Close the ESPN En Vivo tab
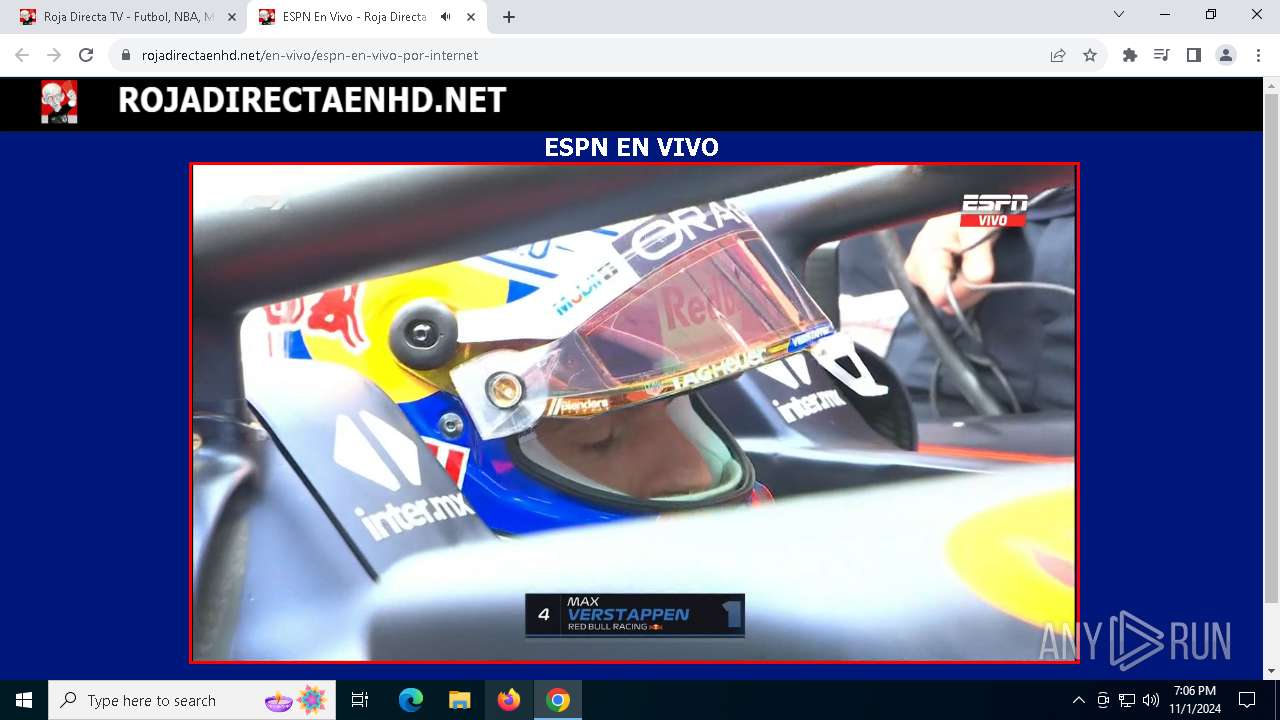Viewport: 1280px width, 720px height. click(x=471, y=17)
